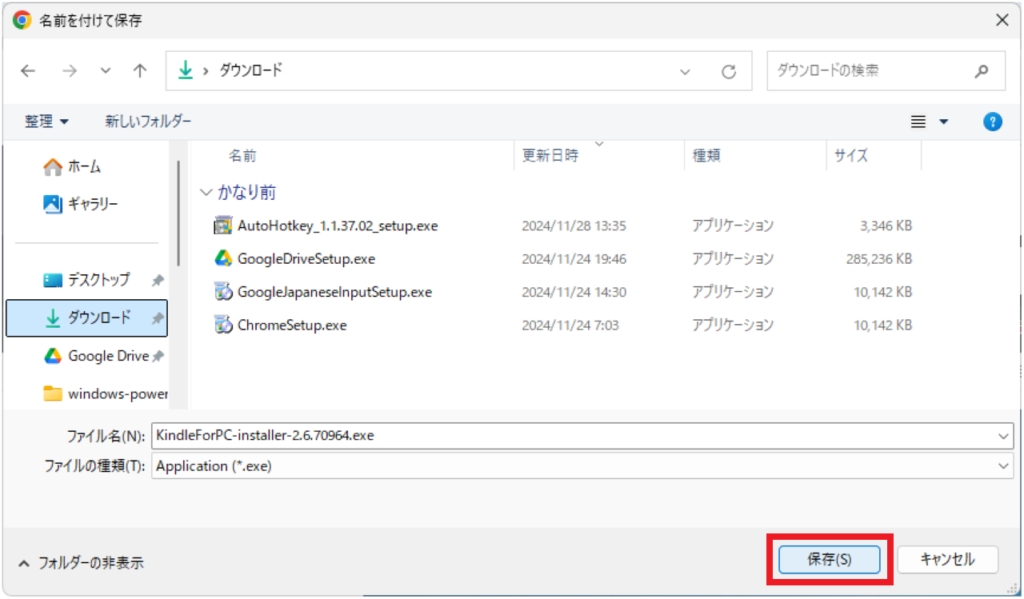The width and height of the screenshot is (1024, 599).
Task: Open ギャラリー in navigation pane
Action: (x=92, y=204)
